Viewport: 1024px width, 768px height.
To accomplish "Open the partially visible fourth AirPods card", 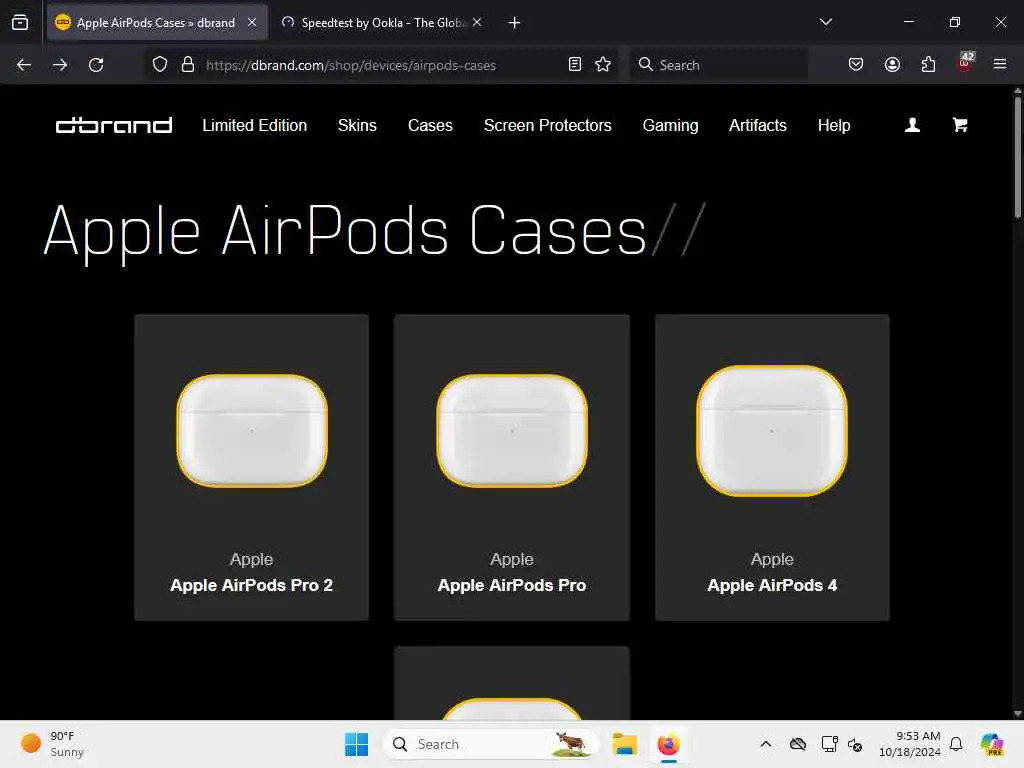I will [x=512, y=683].
